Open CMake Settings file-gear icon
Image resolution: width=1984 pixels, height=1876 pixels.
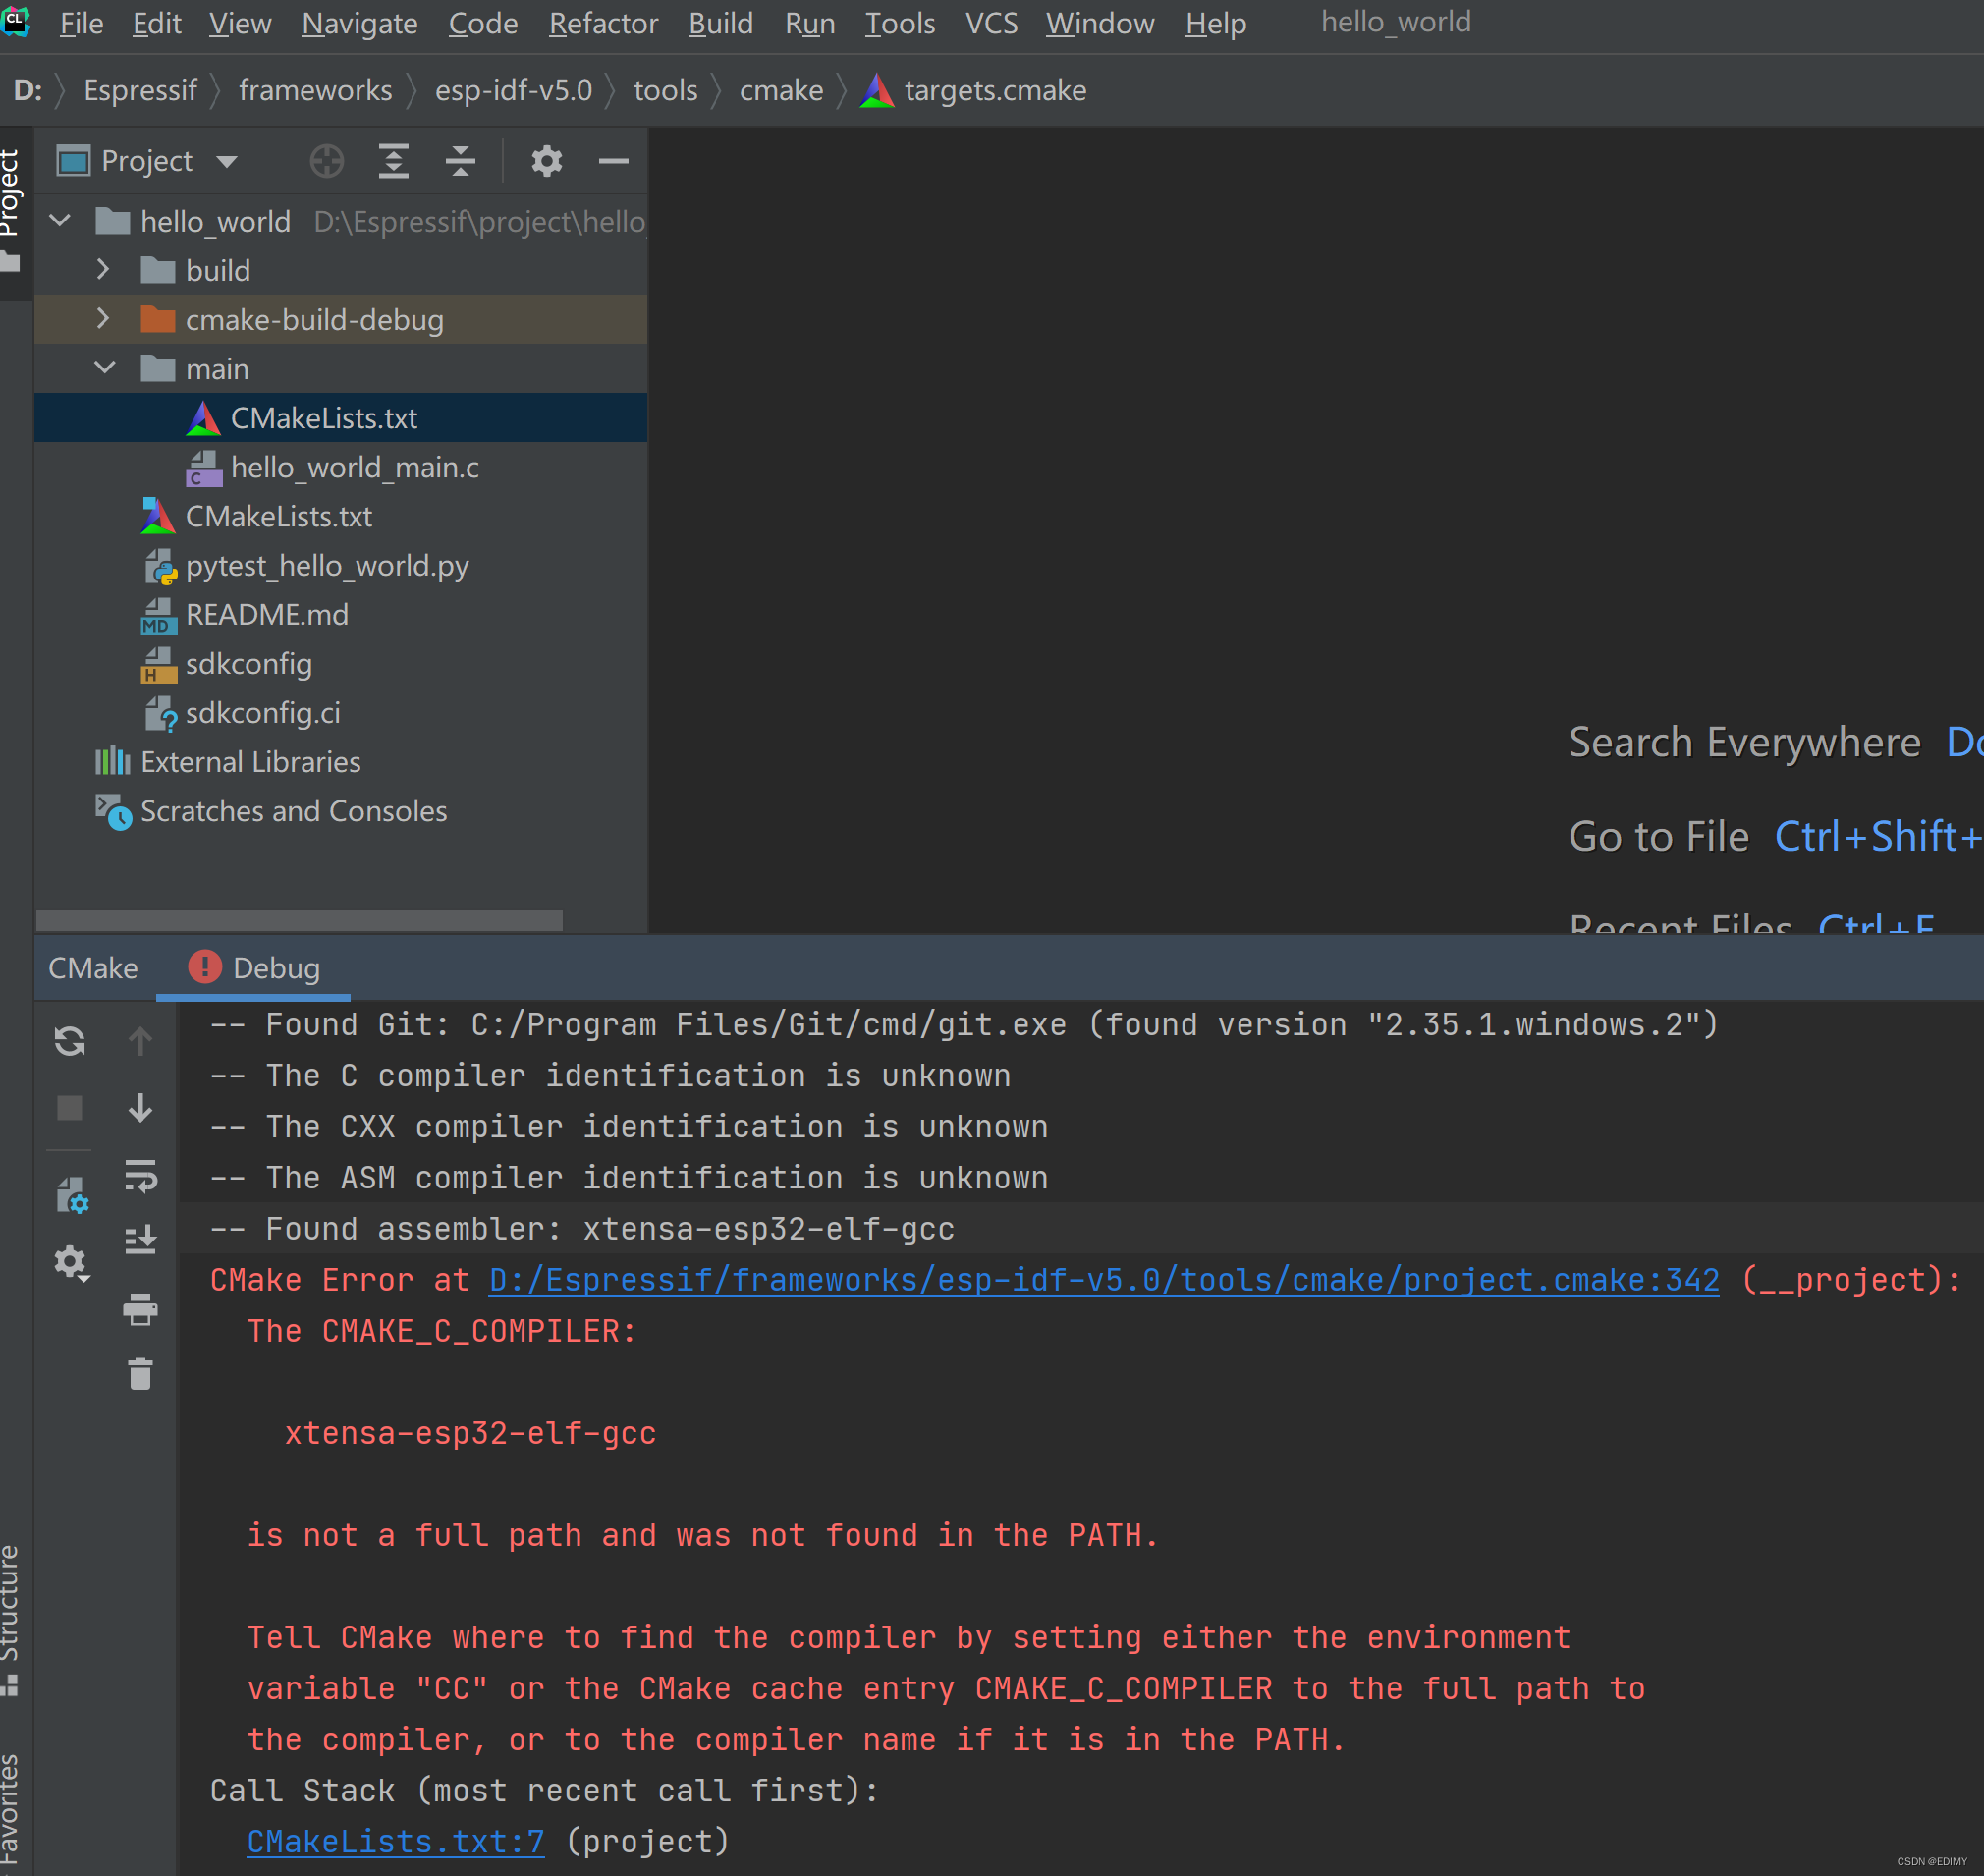(x=71, y=1194)
